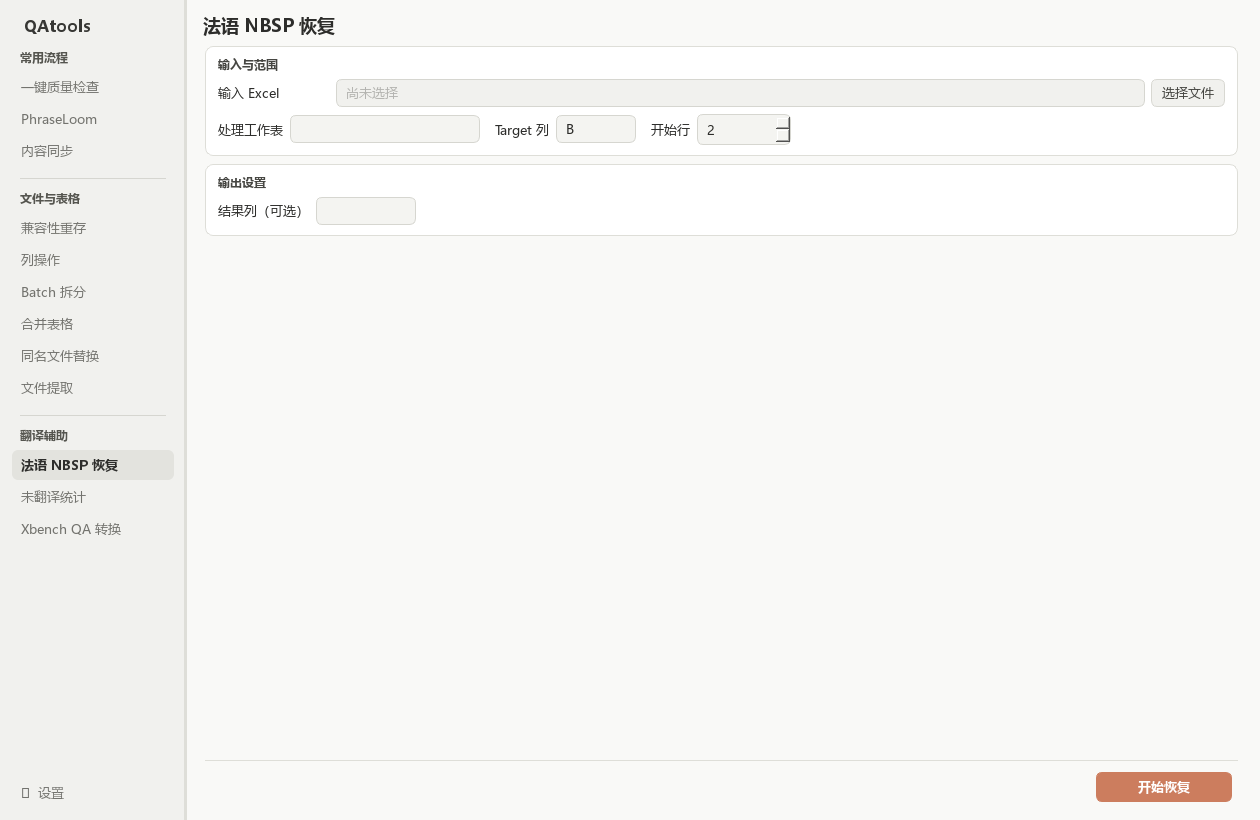Open the 一键质量检查 workflow

93,87
